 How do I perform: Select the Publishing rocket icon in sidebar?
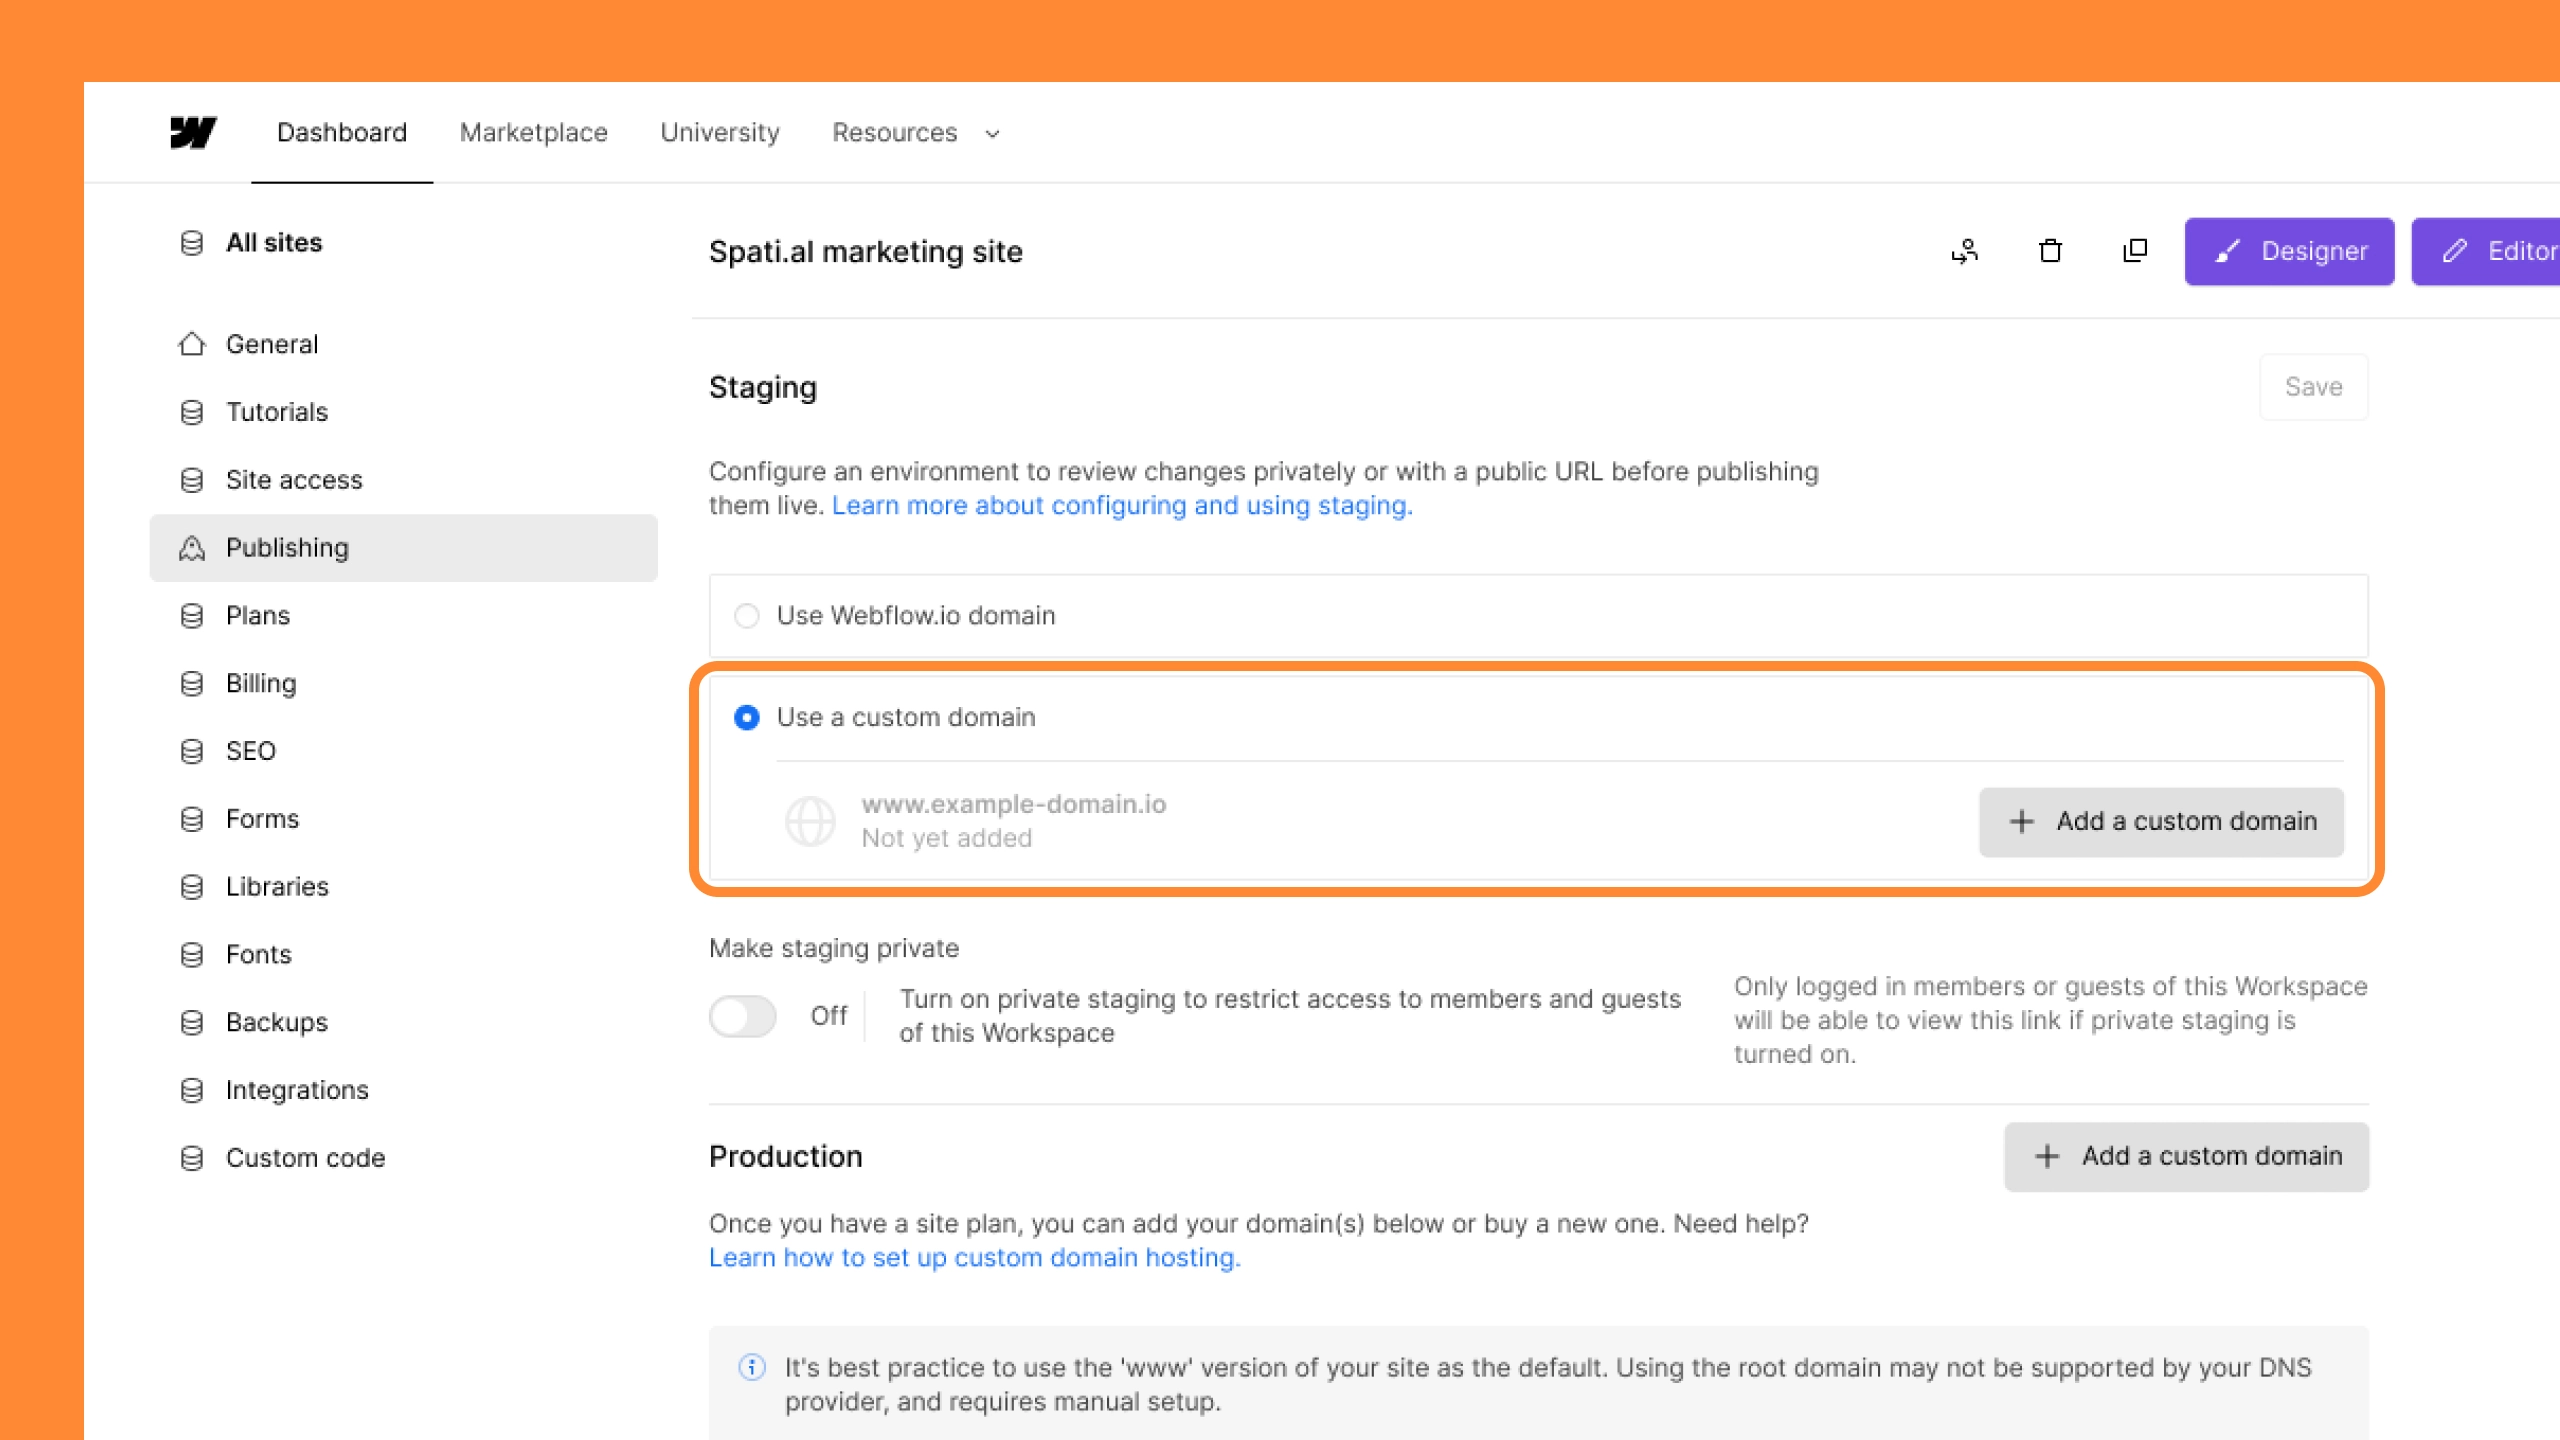click(x=192, y=547)
